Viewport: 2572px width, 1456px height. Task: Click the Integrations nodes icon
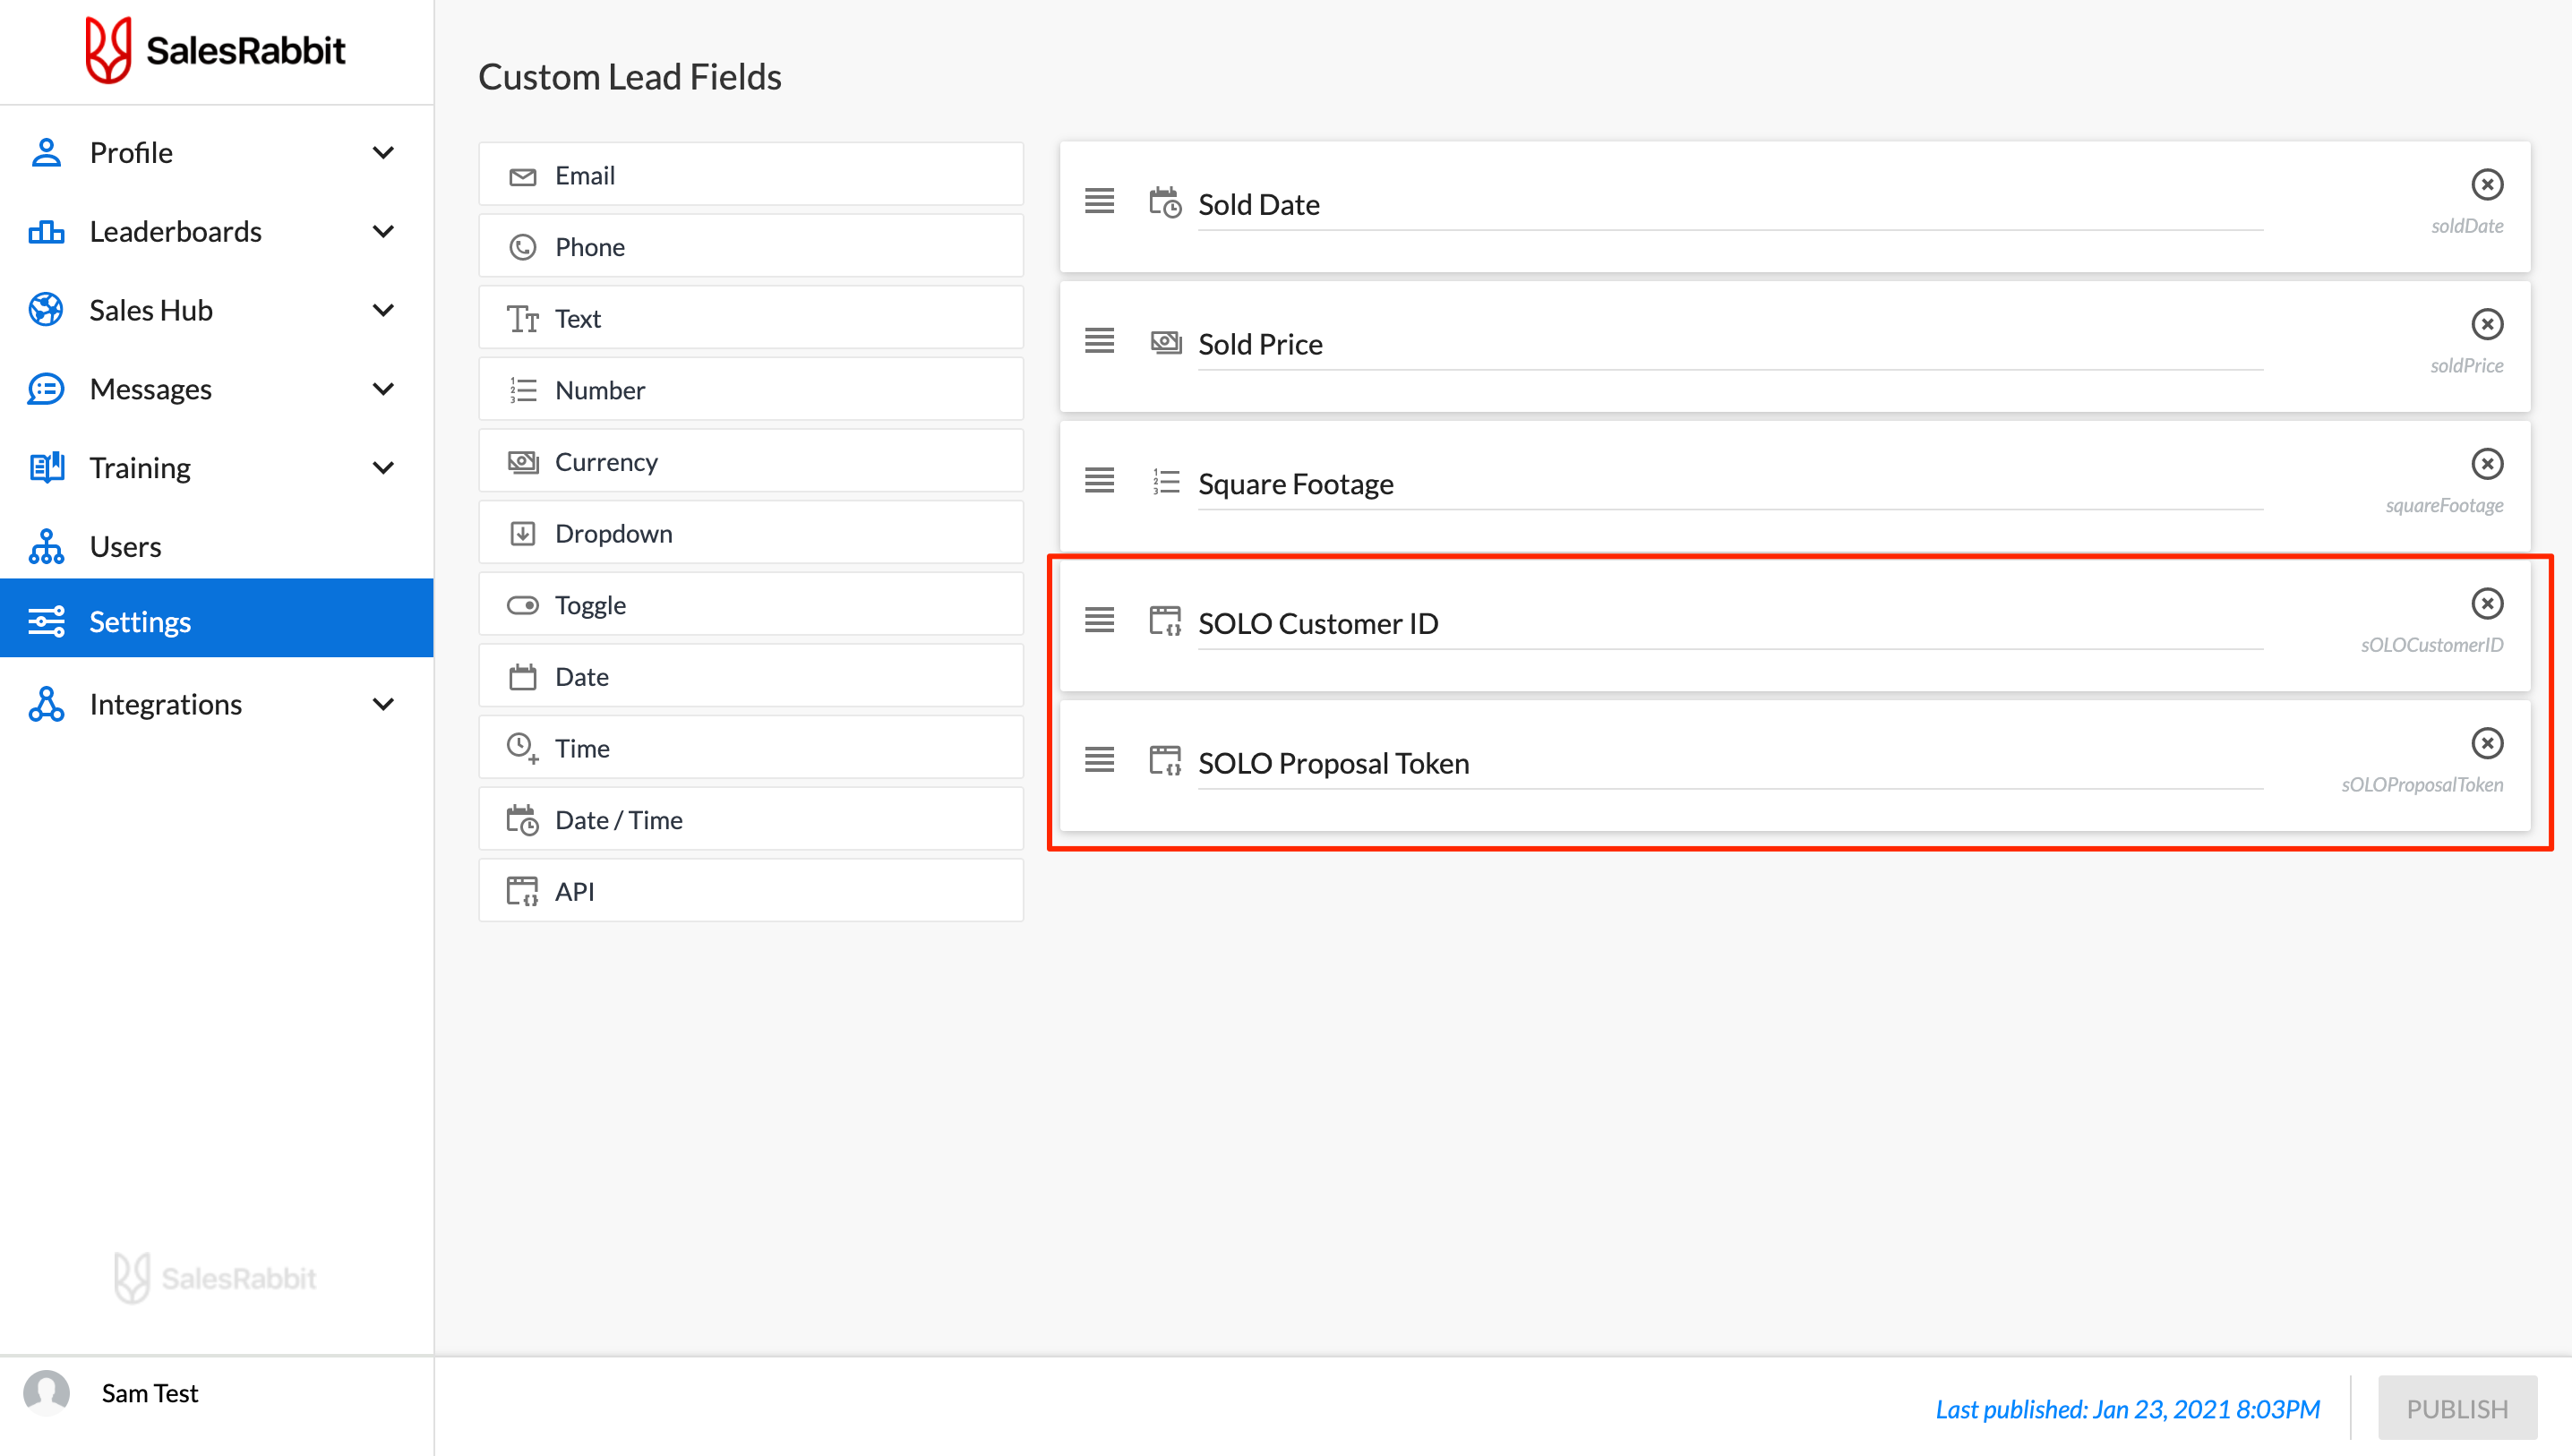pyautogui.click(x=46, y=704)
